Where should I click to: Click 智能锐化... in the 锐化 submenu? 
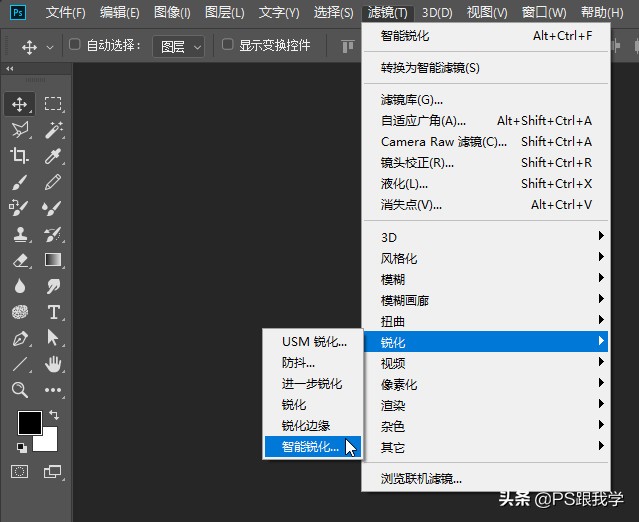pyautogui.click(x=313, y=447)
